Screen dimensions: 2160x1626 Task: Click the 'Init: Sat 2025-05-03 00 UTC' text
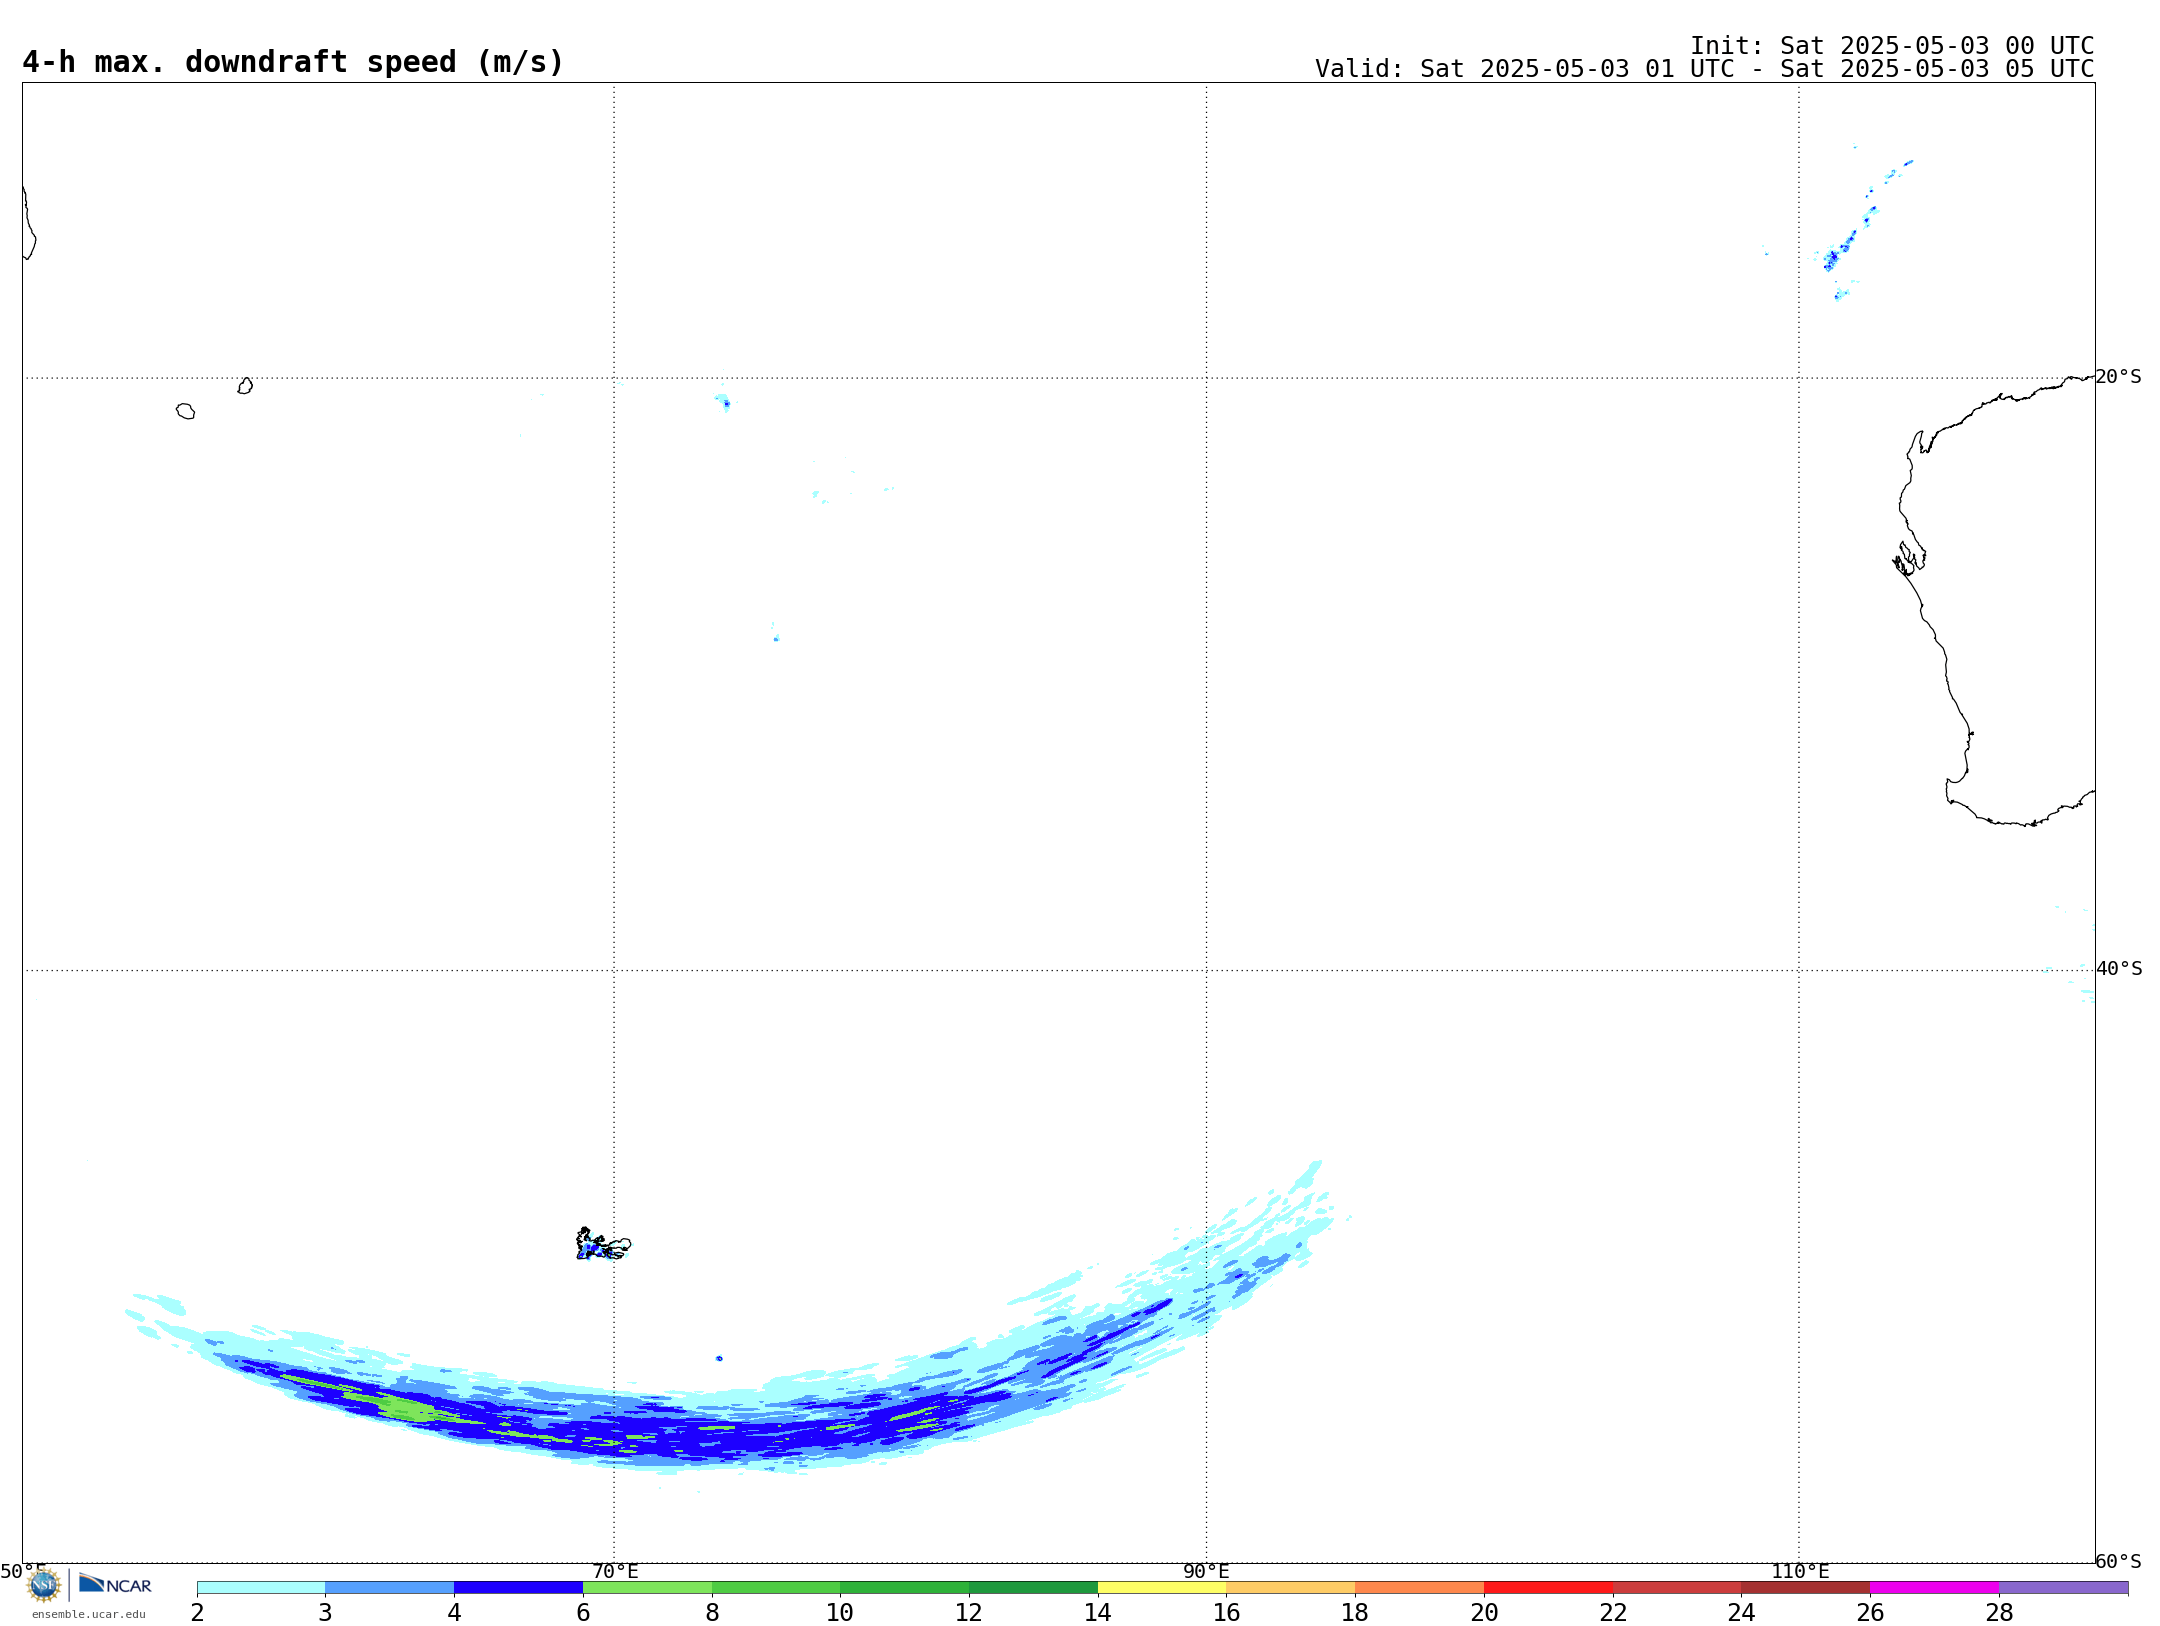tap(1892, 46)
